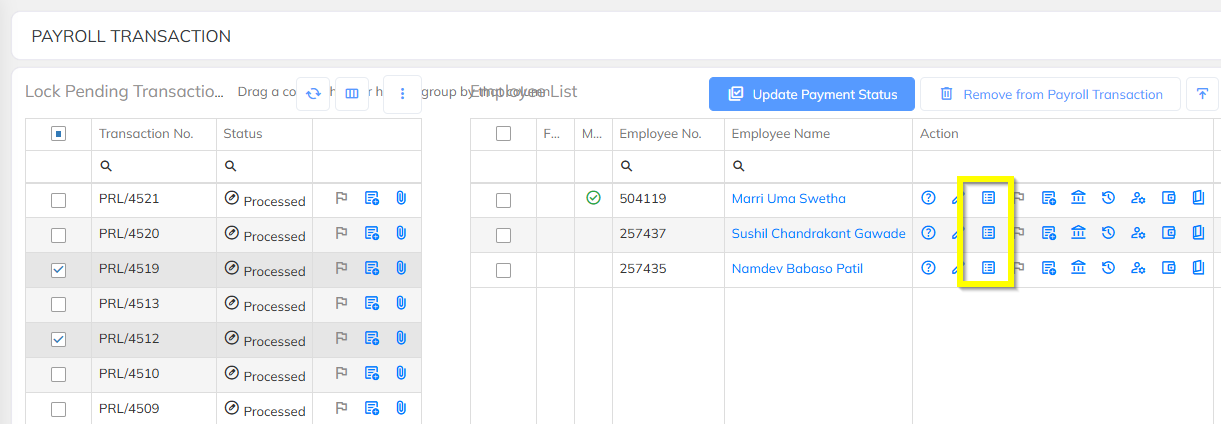Check the box for PRL/4513

pyautogui.click(x=58, y=305)
